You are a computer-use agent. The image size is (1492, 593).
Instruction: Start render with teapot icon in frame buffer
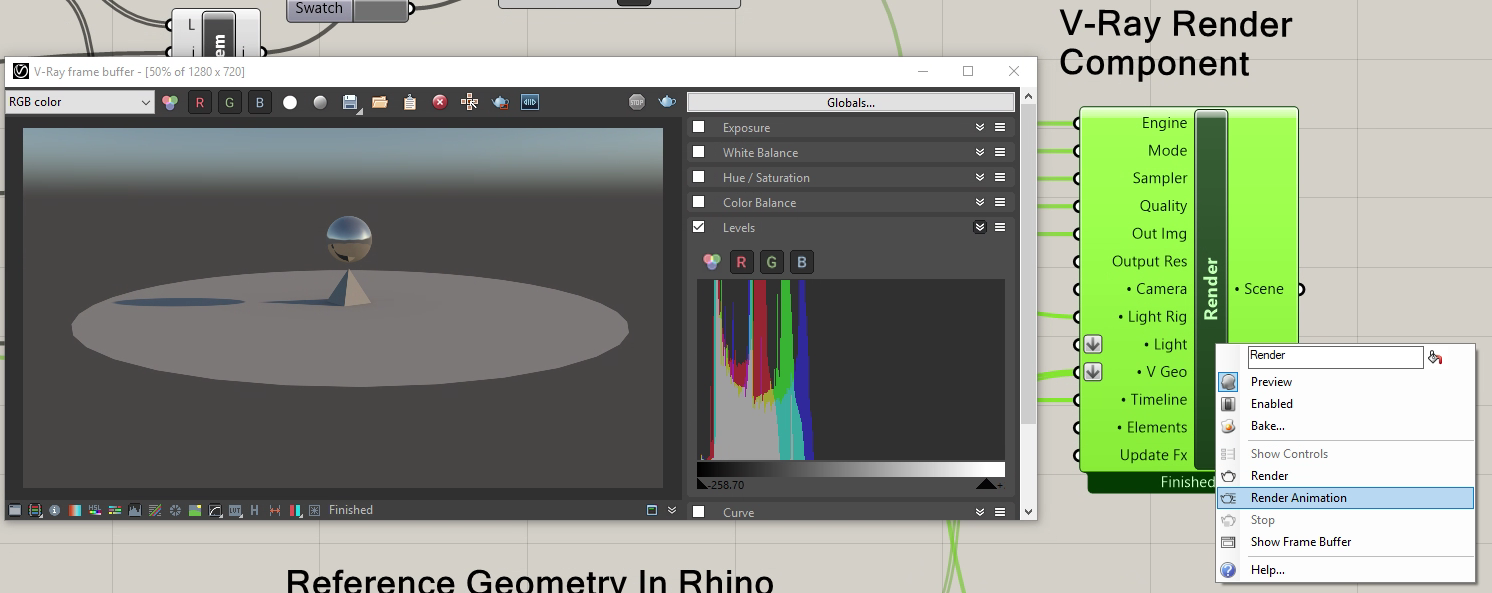[x=667, y=102]
